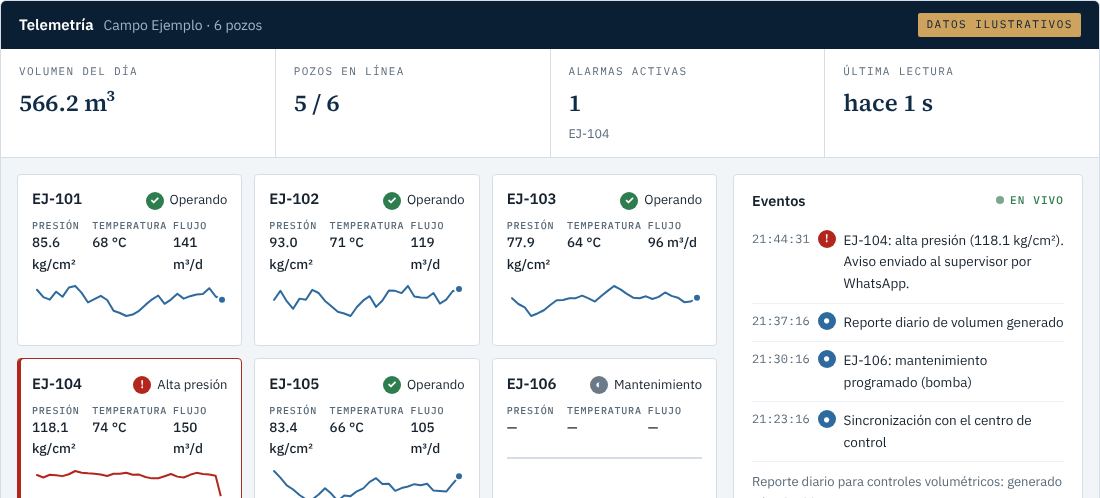The image size is (1100, 498).
Task: Open the EJ-104 well card title
Action: coord(57,384)
